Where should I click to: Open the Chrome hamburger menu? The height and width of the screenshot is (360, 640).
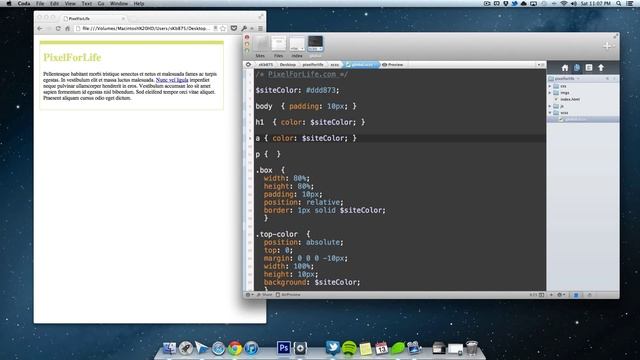[260, 29]
